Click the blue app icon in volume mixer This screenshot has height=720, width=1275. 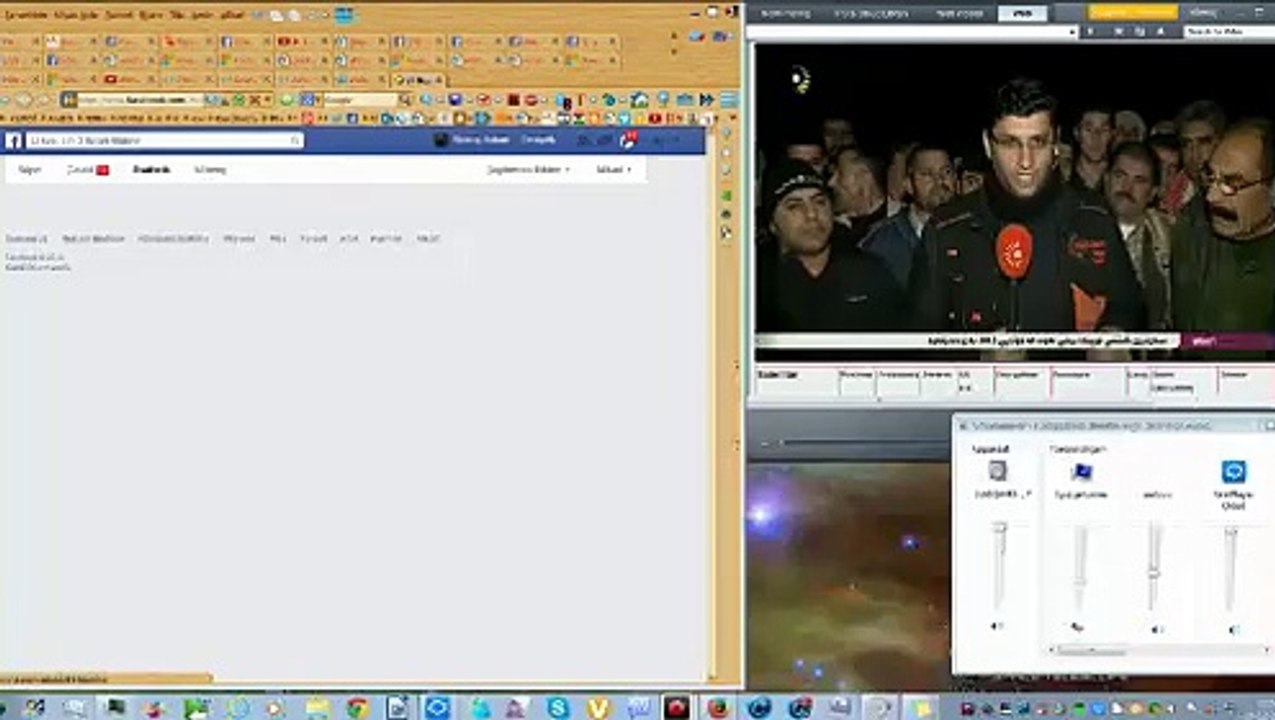[x=1234, y=472]
